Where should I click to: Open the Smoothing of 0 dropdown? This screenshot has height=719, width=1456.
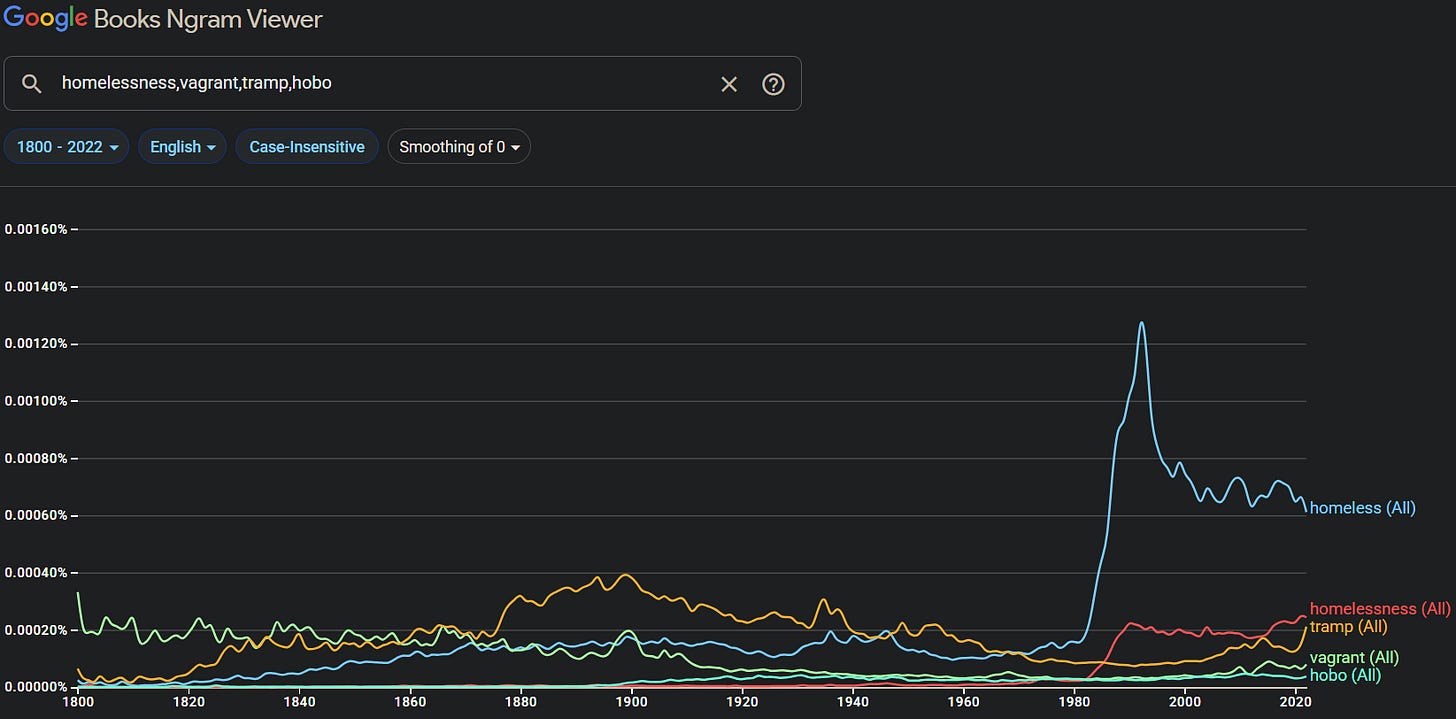(x=459, y=147)
